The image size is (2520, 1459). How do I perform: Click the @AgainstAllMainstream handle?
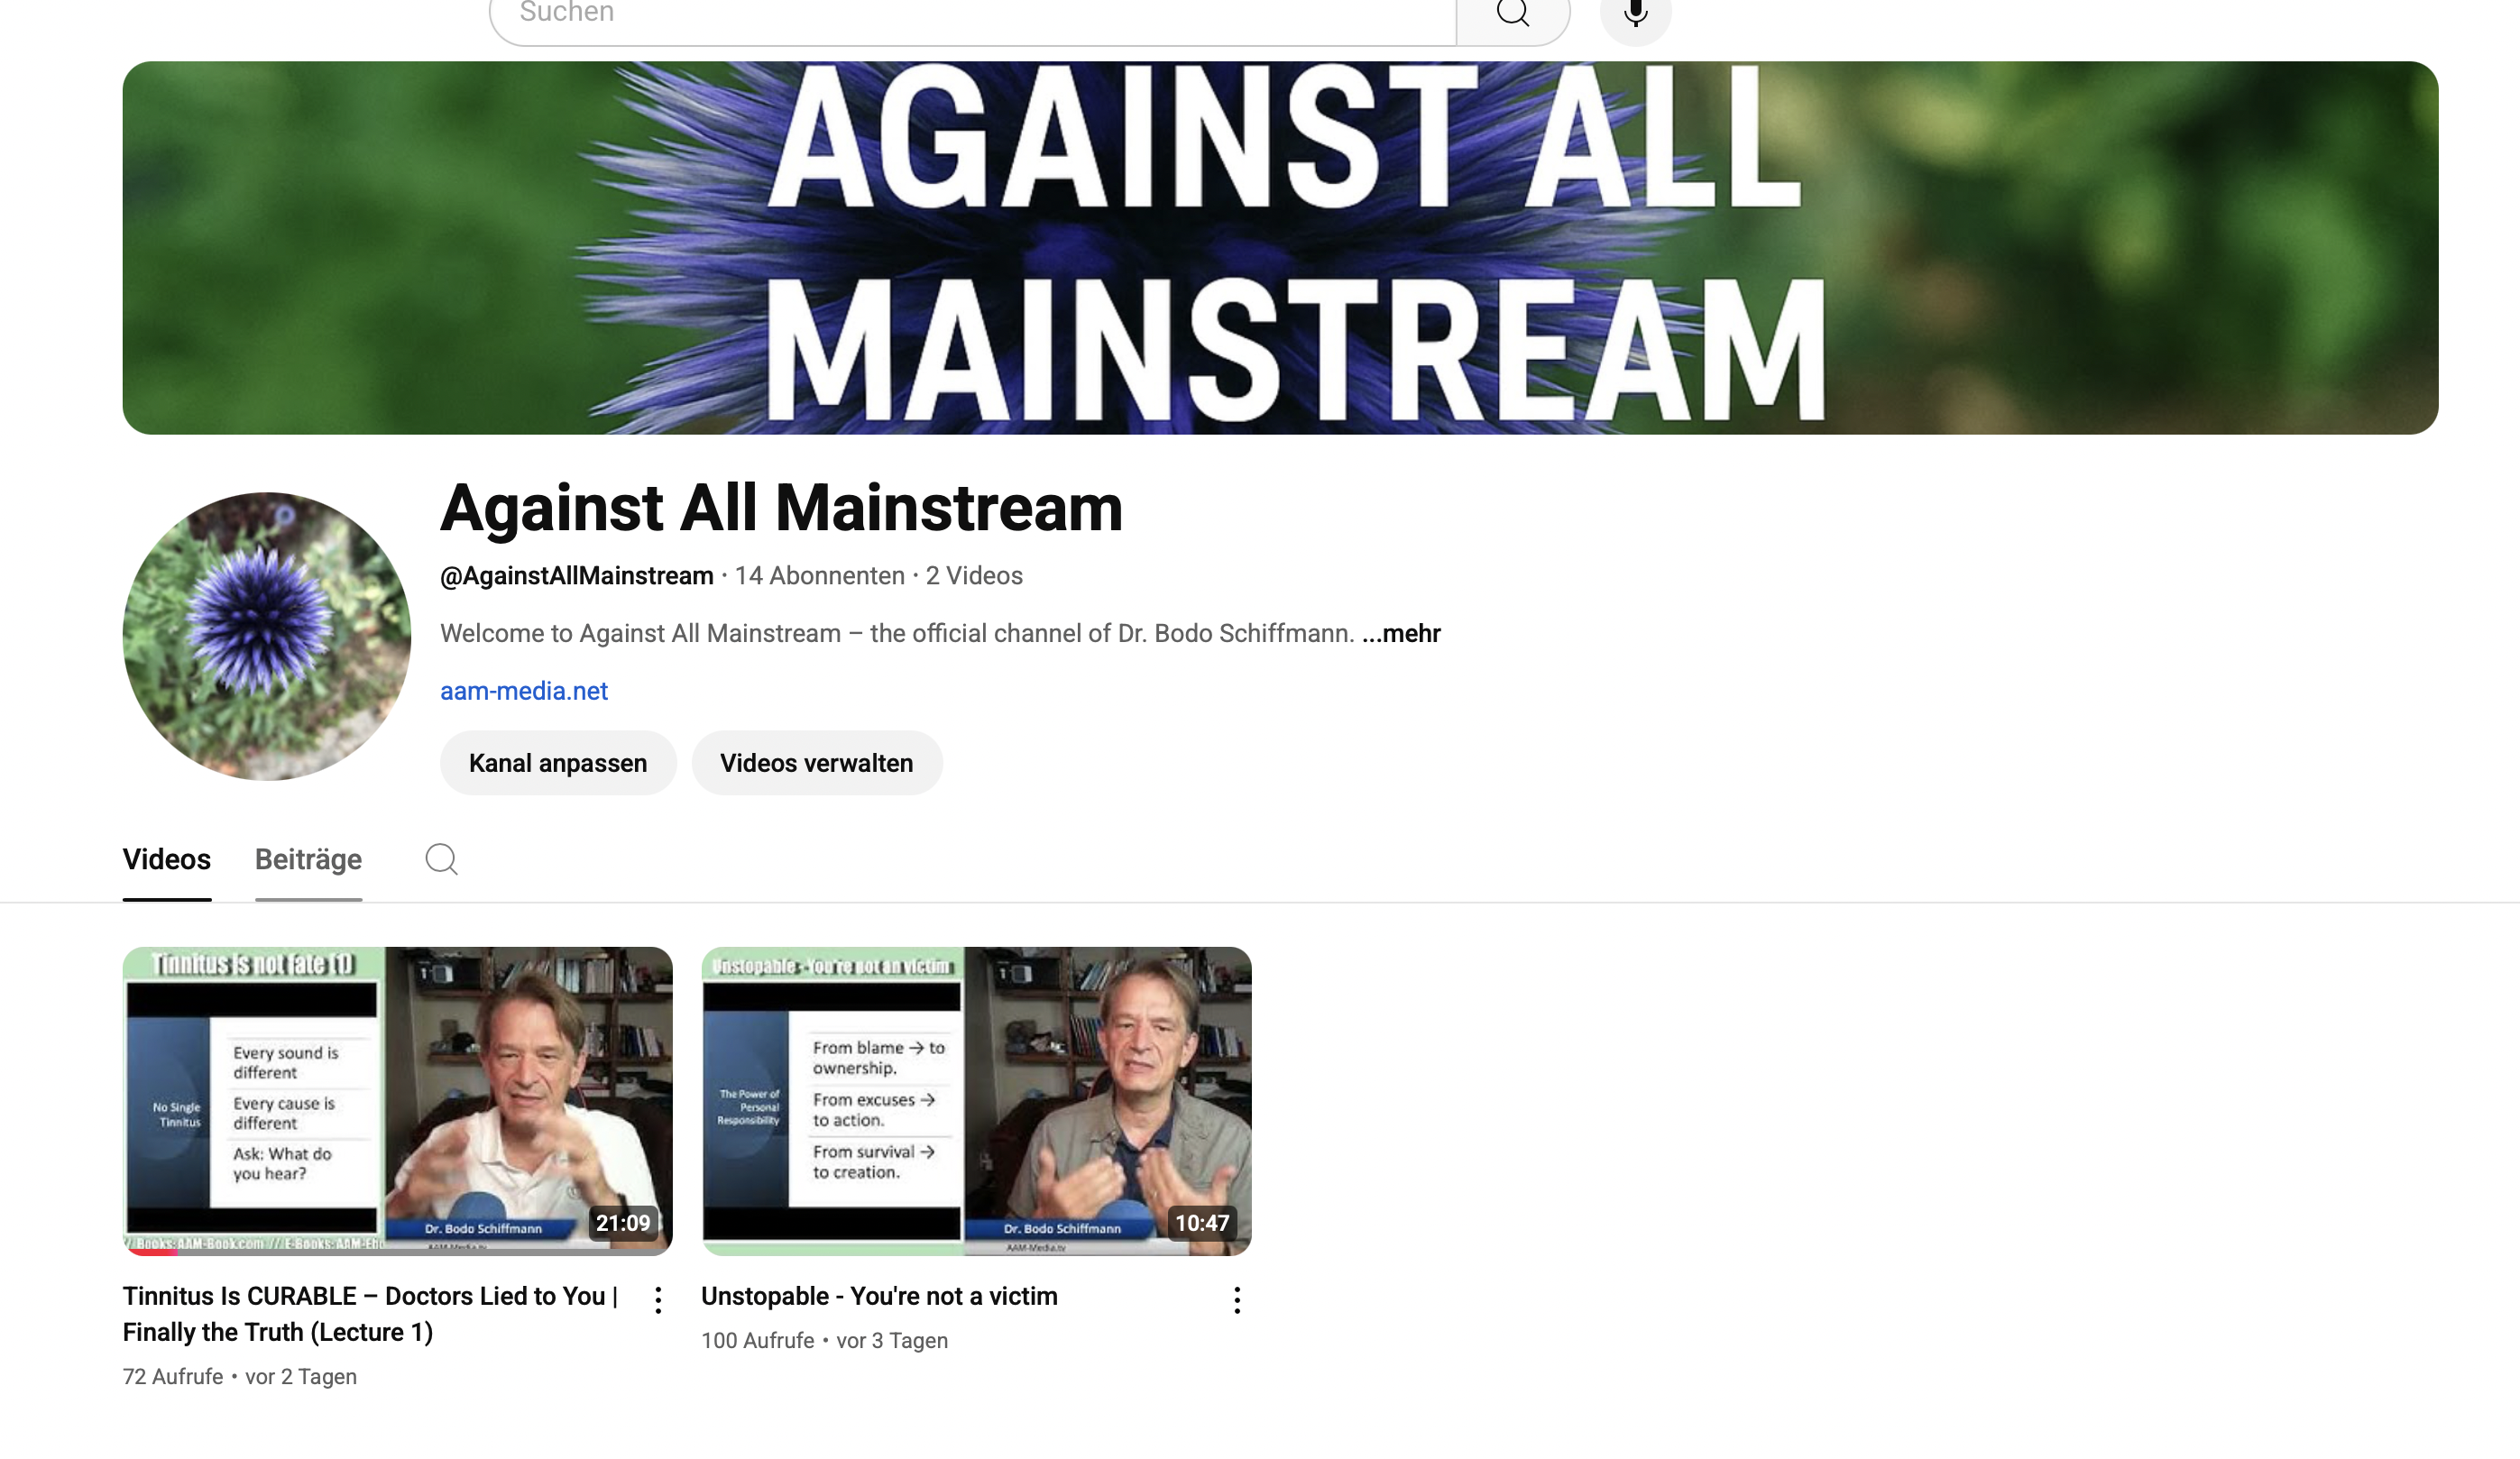tap(576, 575)
